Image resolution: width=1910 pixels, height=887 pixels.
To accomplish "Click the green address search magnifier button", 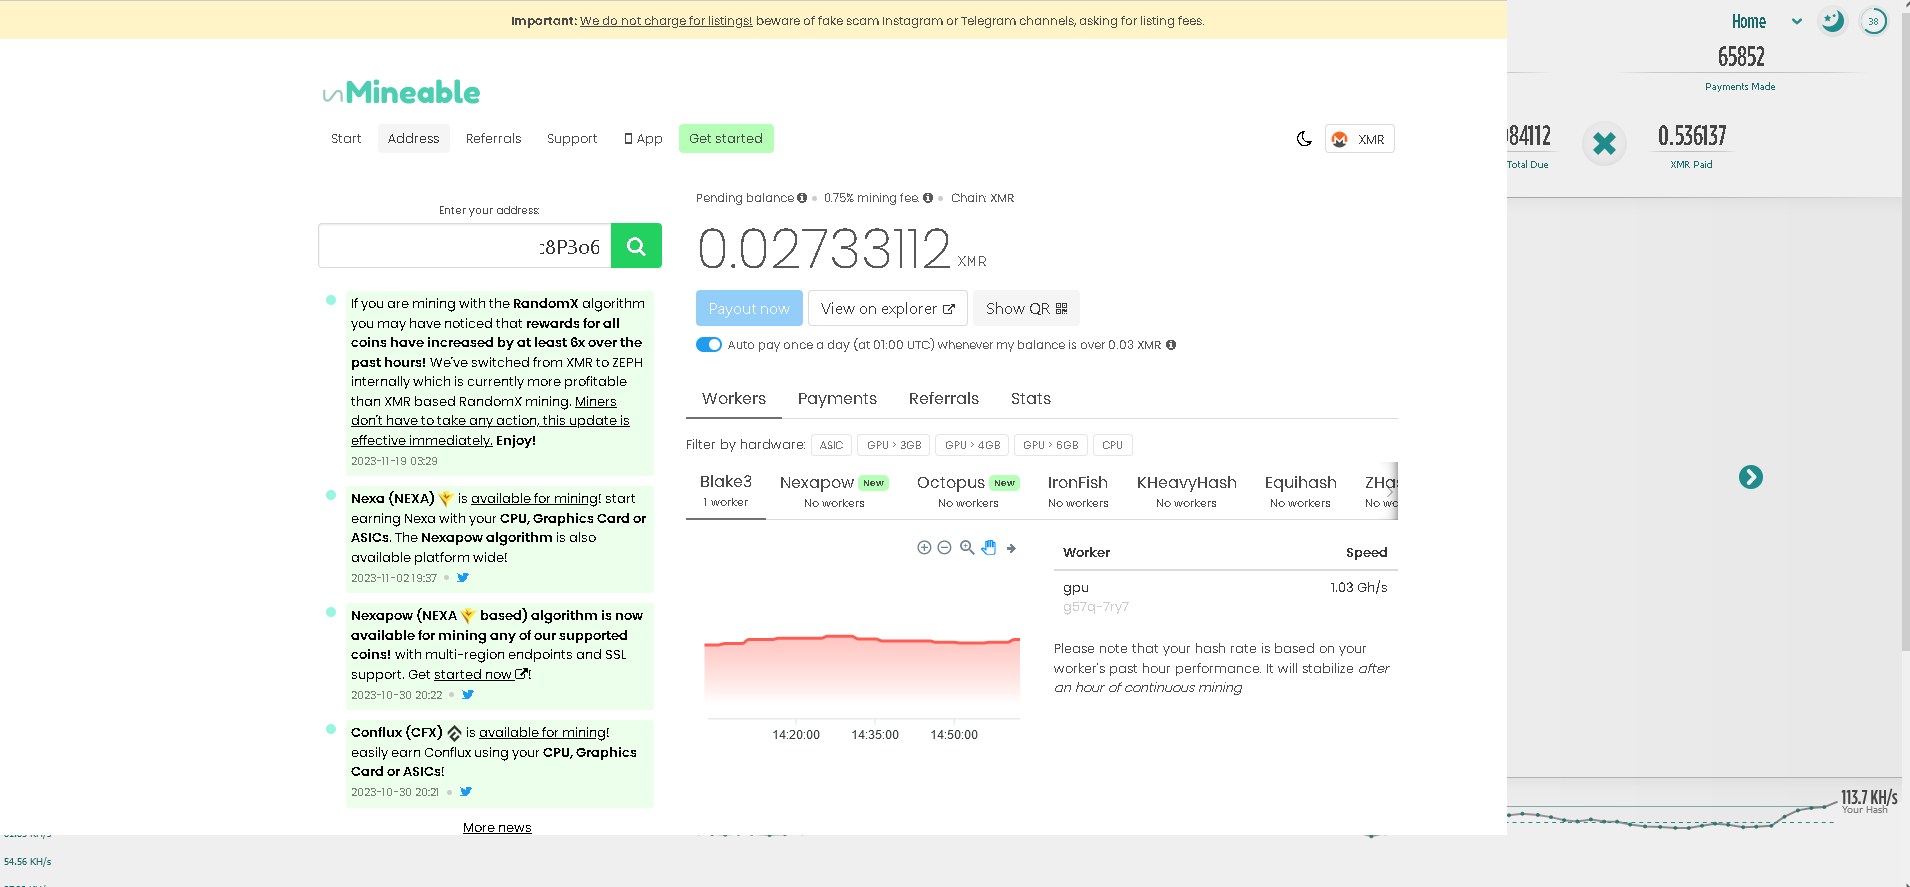I will [636, 246].
